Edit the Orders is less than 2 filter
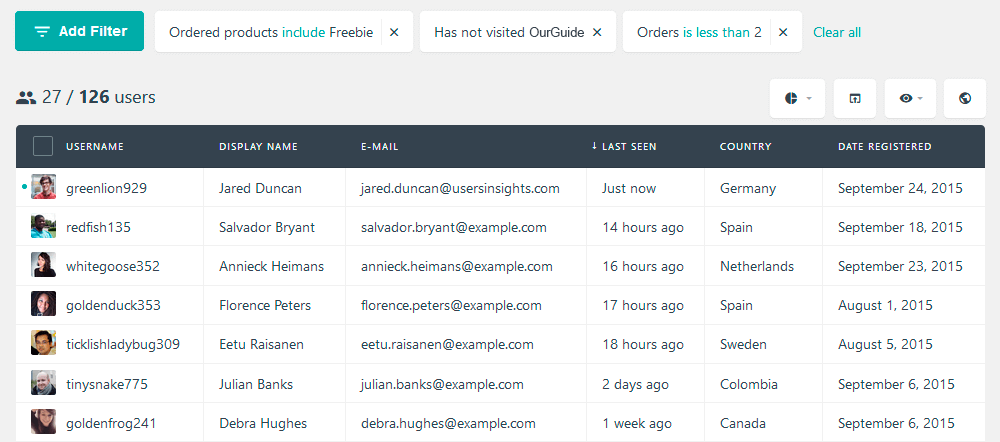The height and width of the screenshot is (442, 1000). coord(700,32)
